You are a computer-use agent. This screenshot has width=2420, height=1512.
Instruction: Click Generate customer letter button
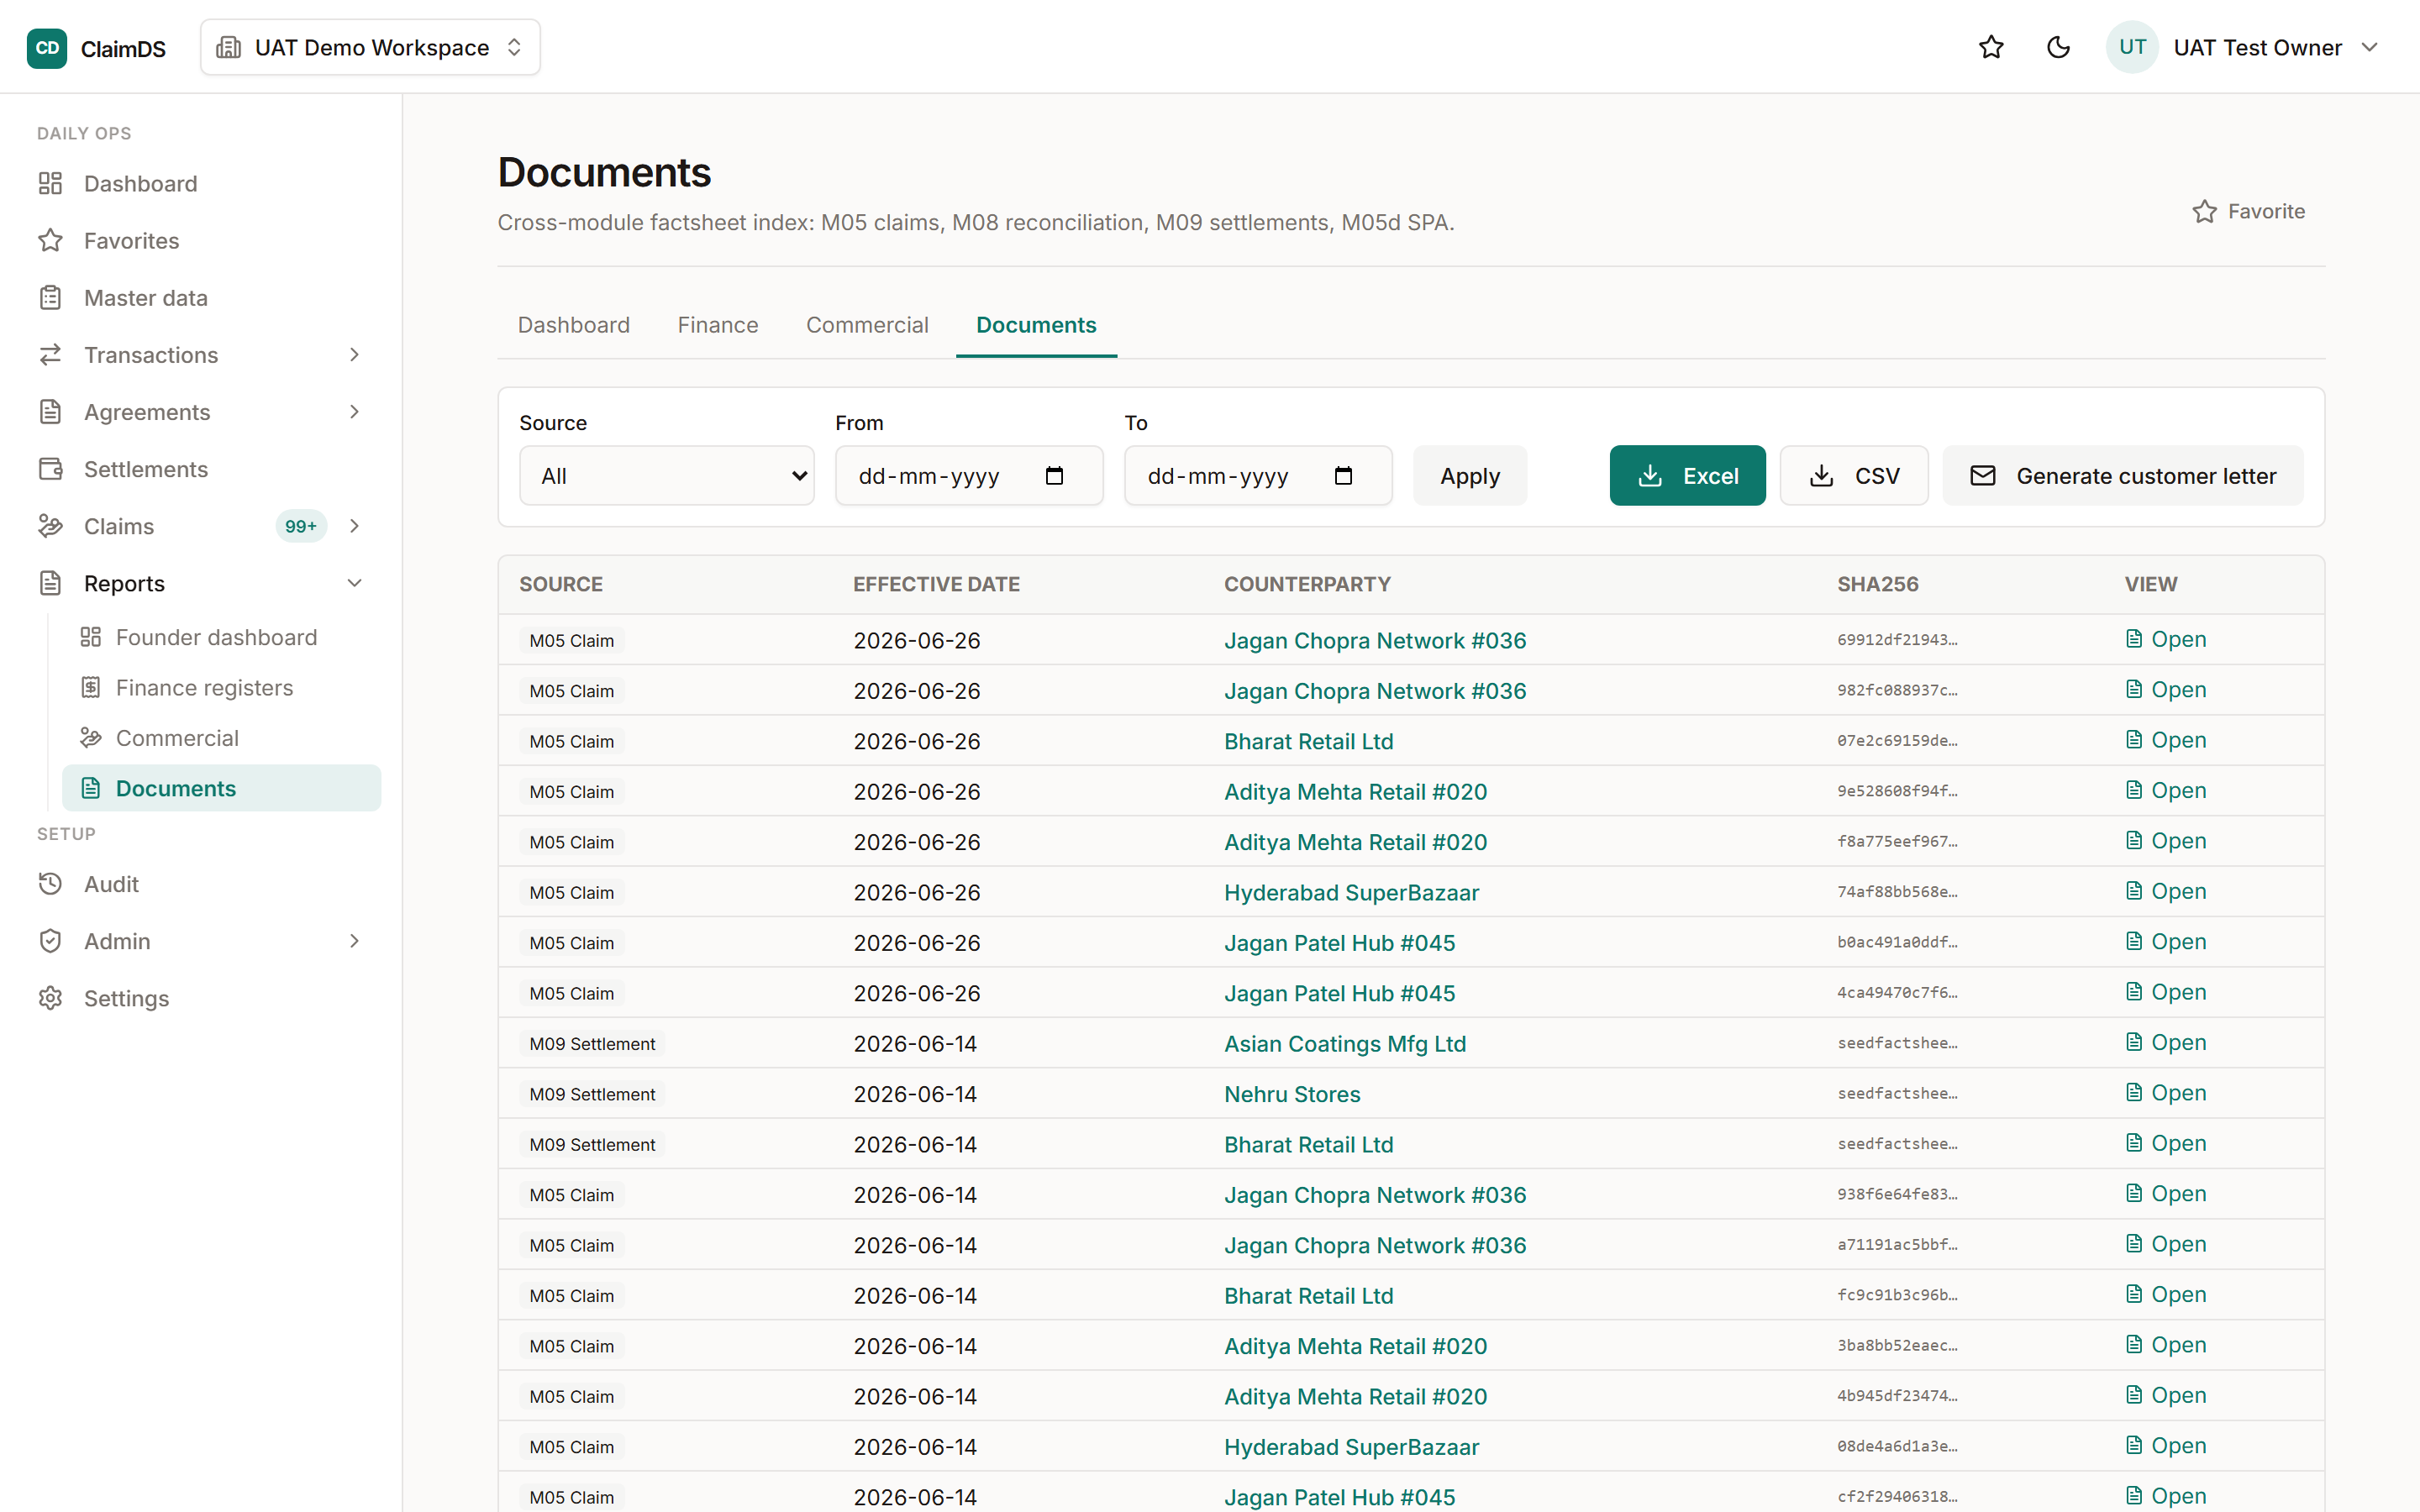2123,475
